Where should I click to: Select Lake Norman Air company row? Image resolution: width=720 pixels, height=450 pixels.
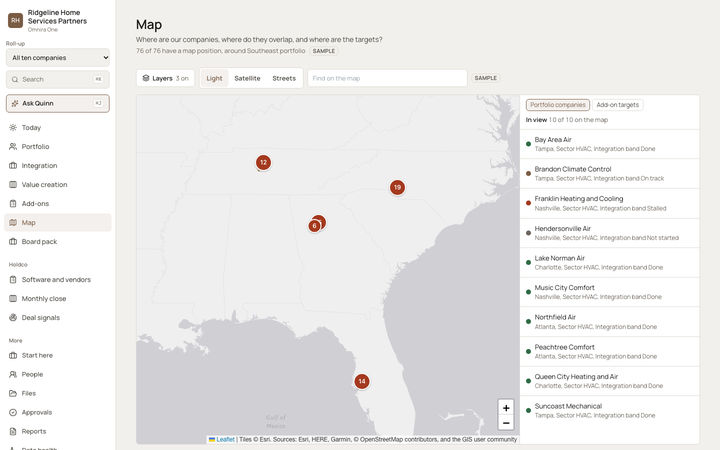(610, 263)
